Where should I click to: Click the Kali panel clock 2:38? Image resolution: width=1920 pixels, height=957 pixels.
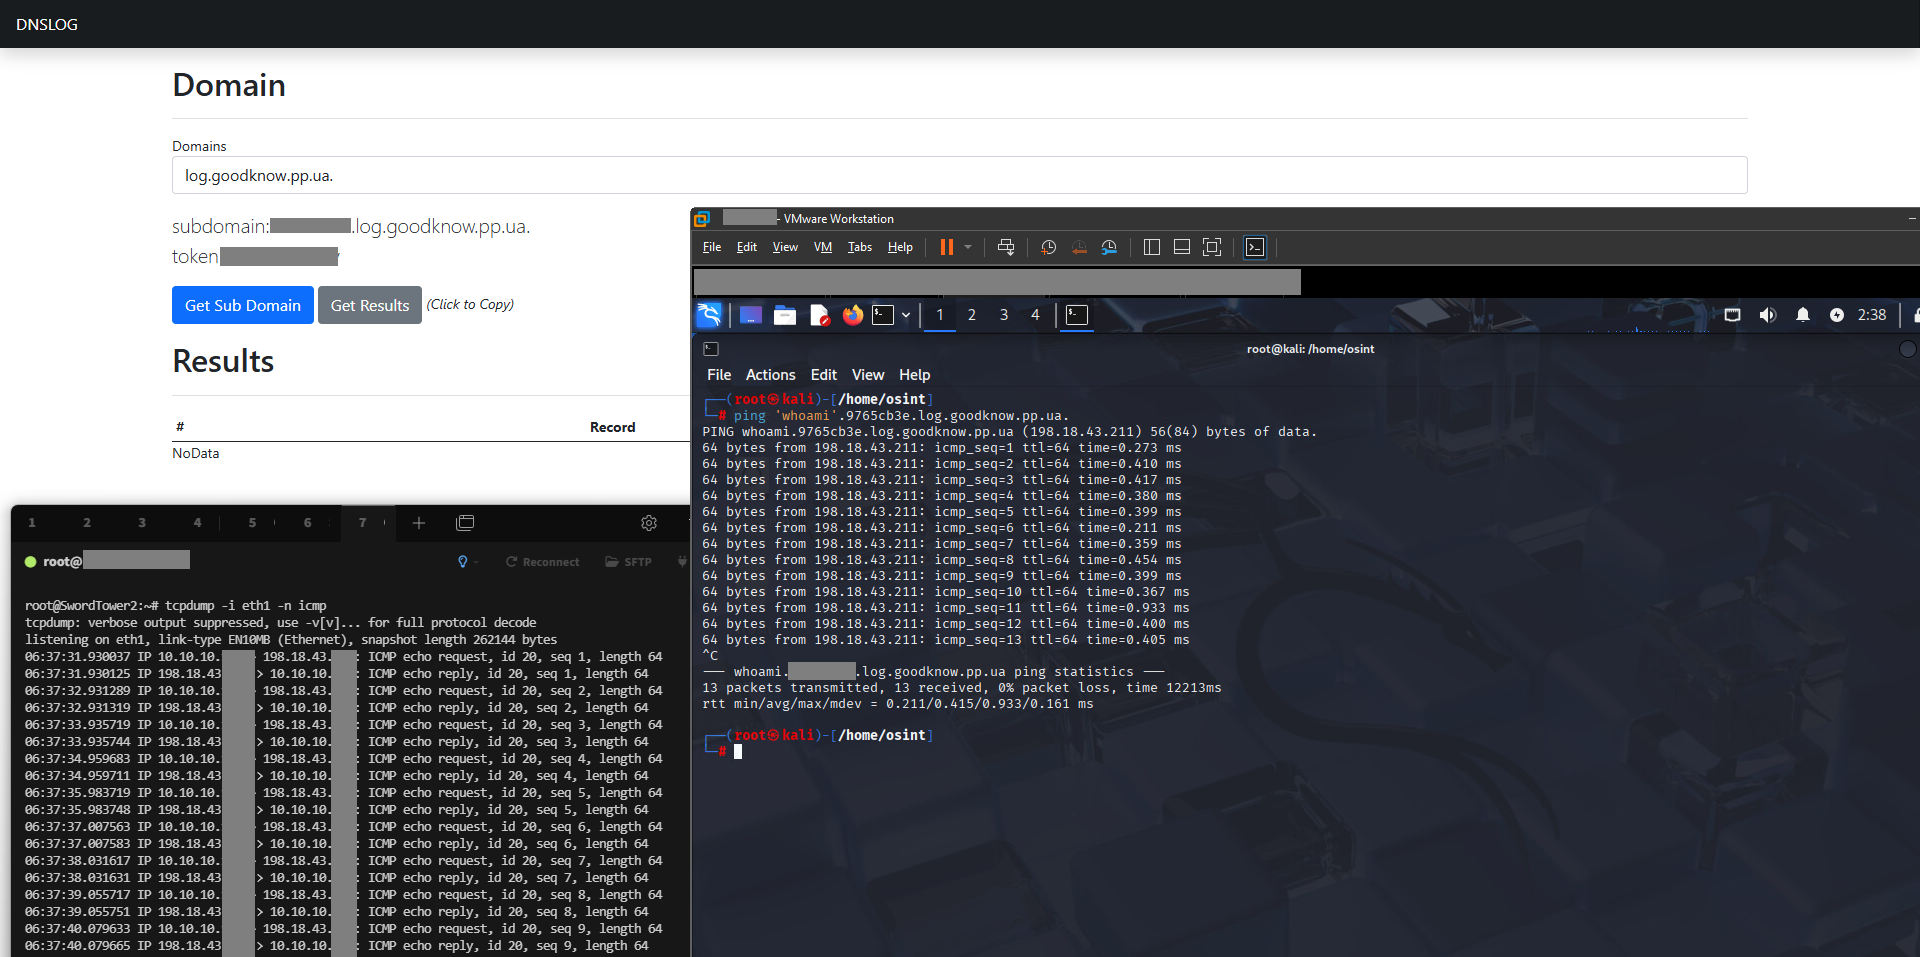(1872, 315)
